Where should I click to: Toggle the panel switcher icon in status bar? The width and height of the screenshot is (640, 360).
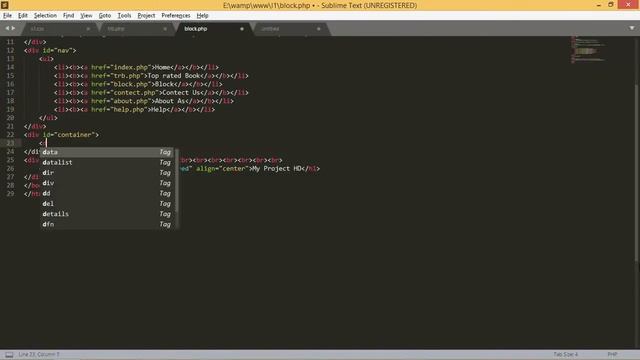(x=9, y=354)
